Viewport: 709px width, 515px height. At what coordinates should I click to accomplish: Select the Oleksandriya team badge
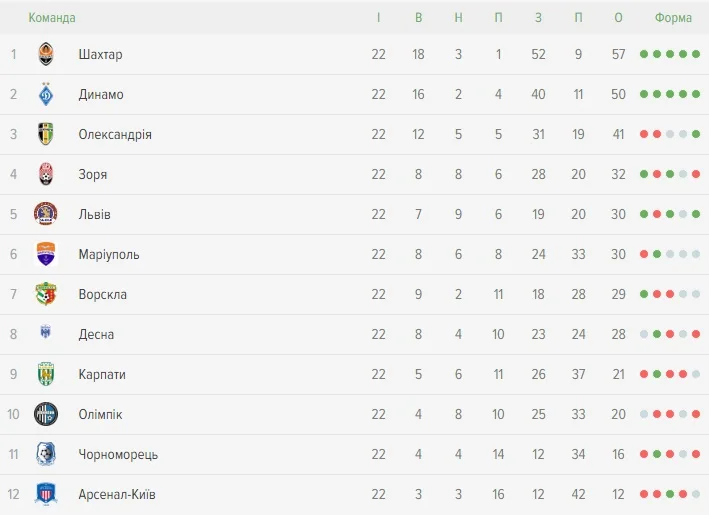pos(46,134)
